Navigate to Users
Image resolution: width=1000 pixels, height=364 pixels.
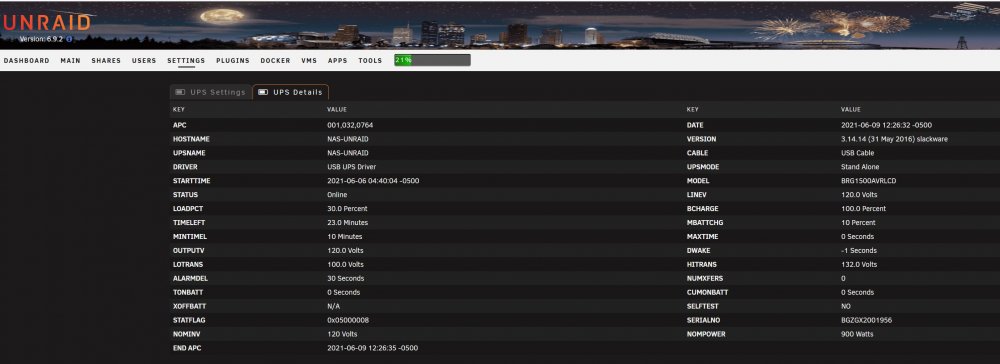tap(144, 61)
